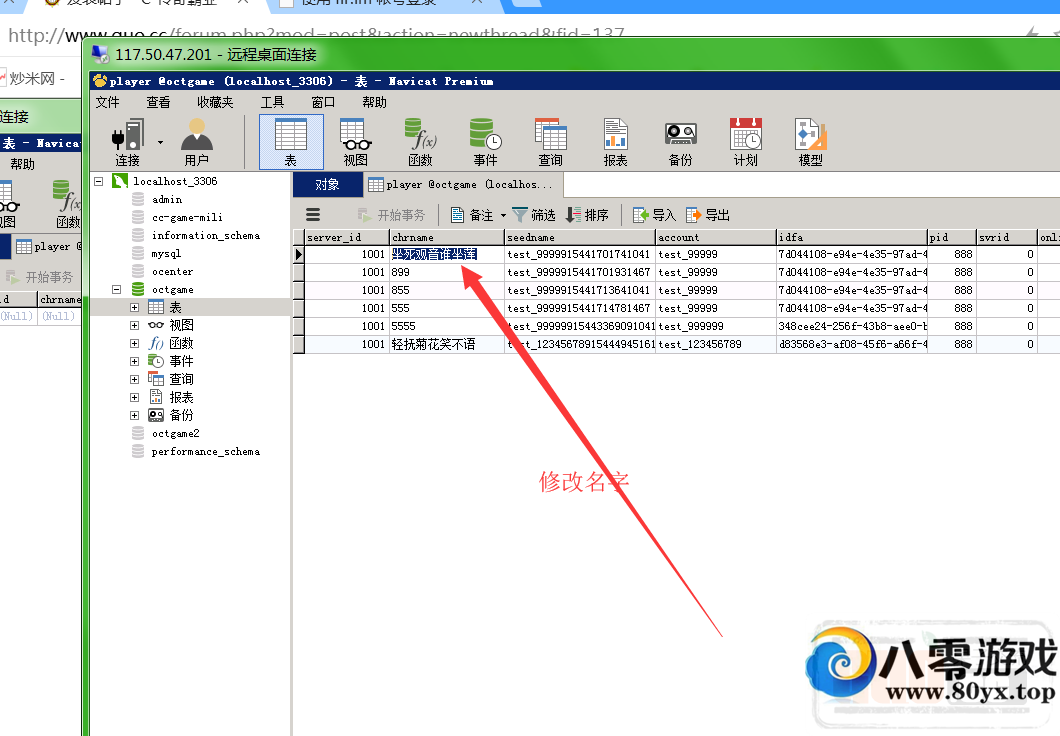
Task: Switch to the 对象 tab
Action: click(x=328, y=185)
